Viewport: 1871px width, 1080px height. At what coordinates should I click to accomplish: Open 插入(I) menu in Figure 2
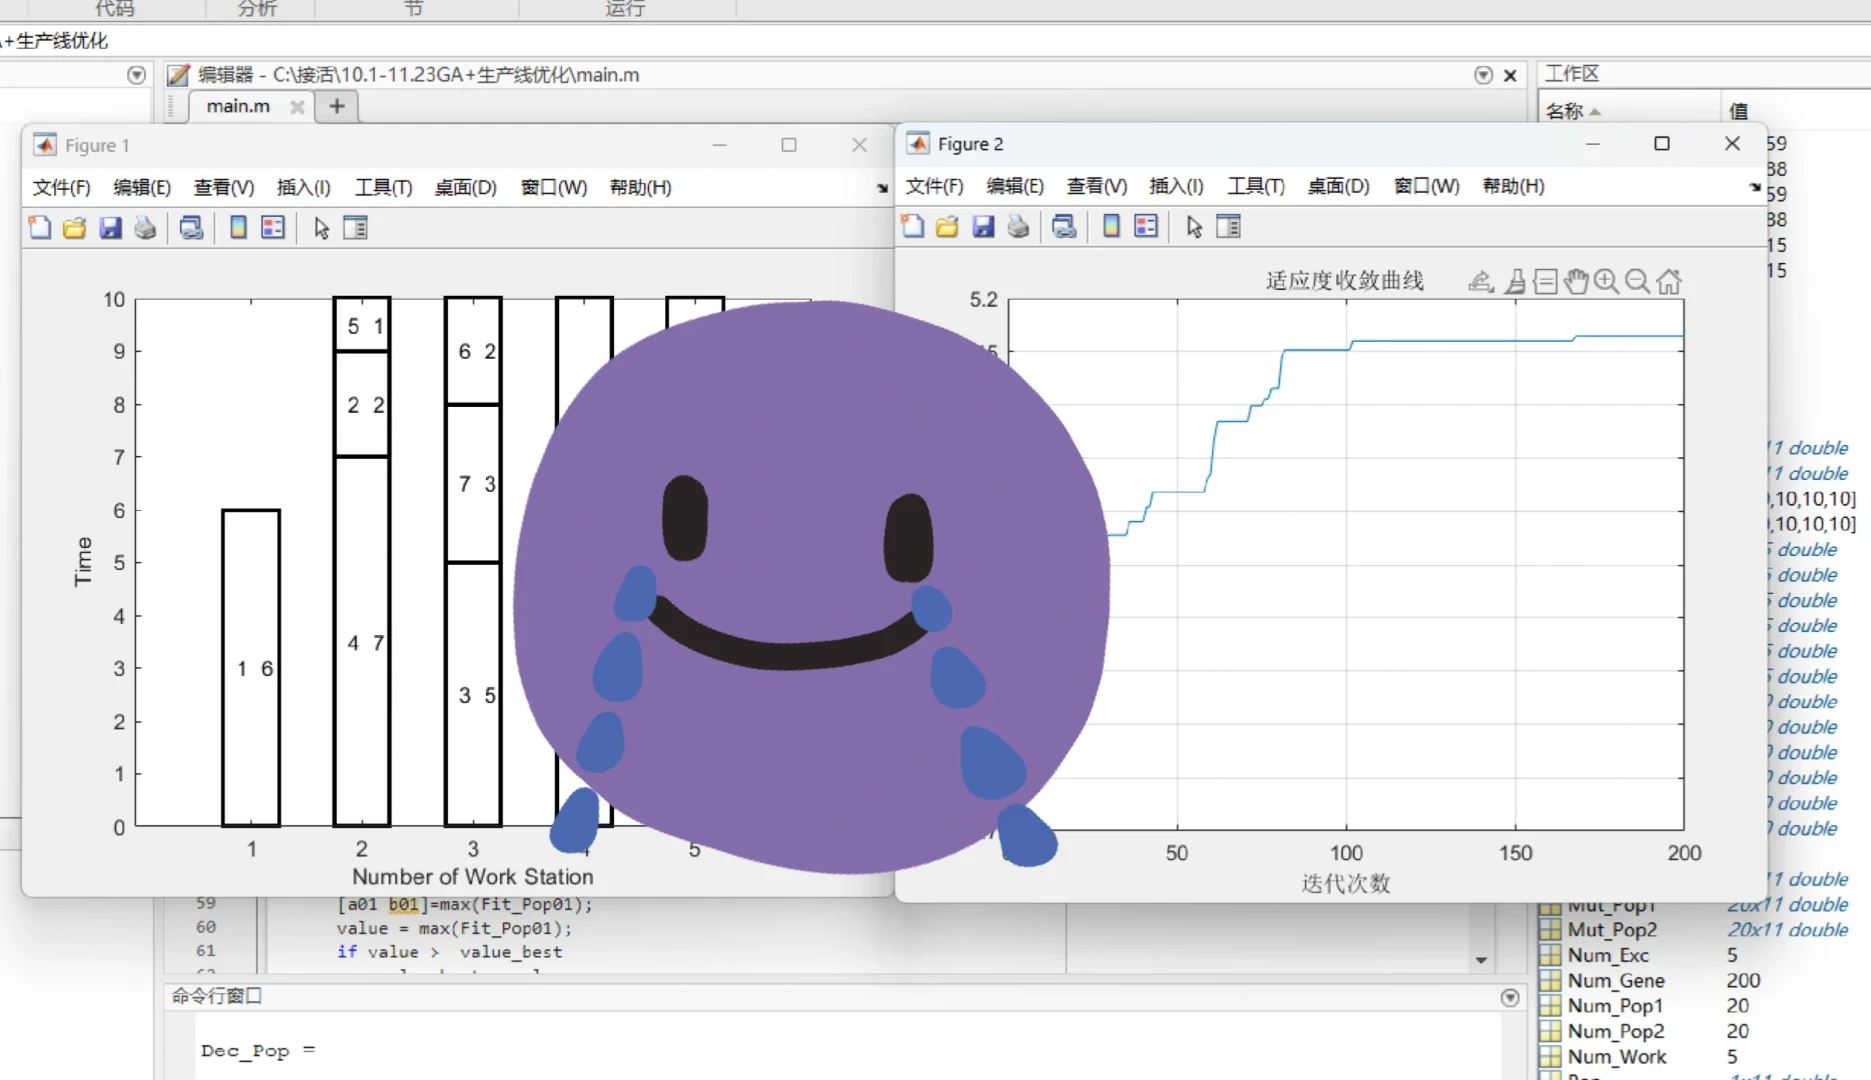[1177, 186]
